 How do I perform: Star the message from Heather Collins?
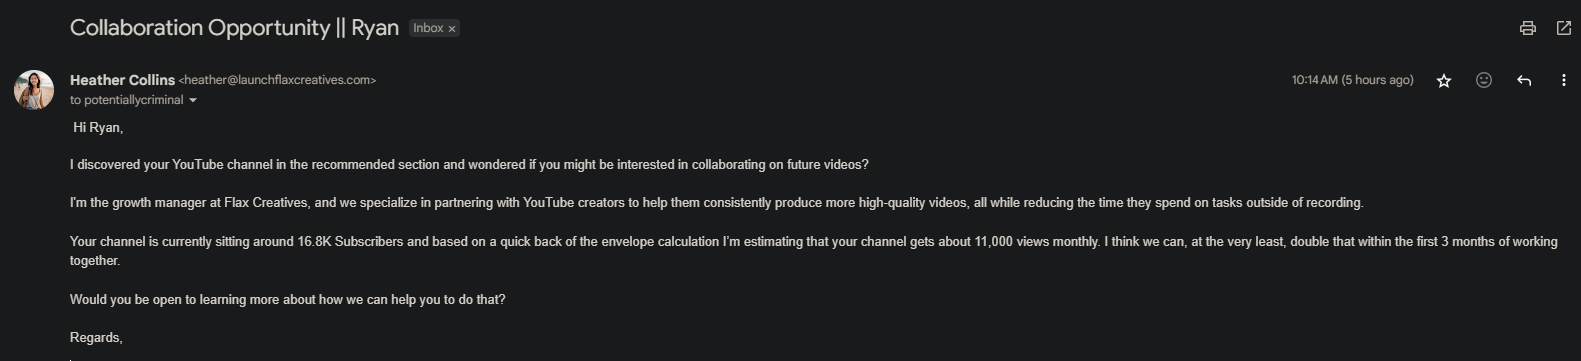click(1444, 81)
